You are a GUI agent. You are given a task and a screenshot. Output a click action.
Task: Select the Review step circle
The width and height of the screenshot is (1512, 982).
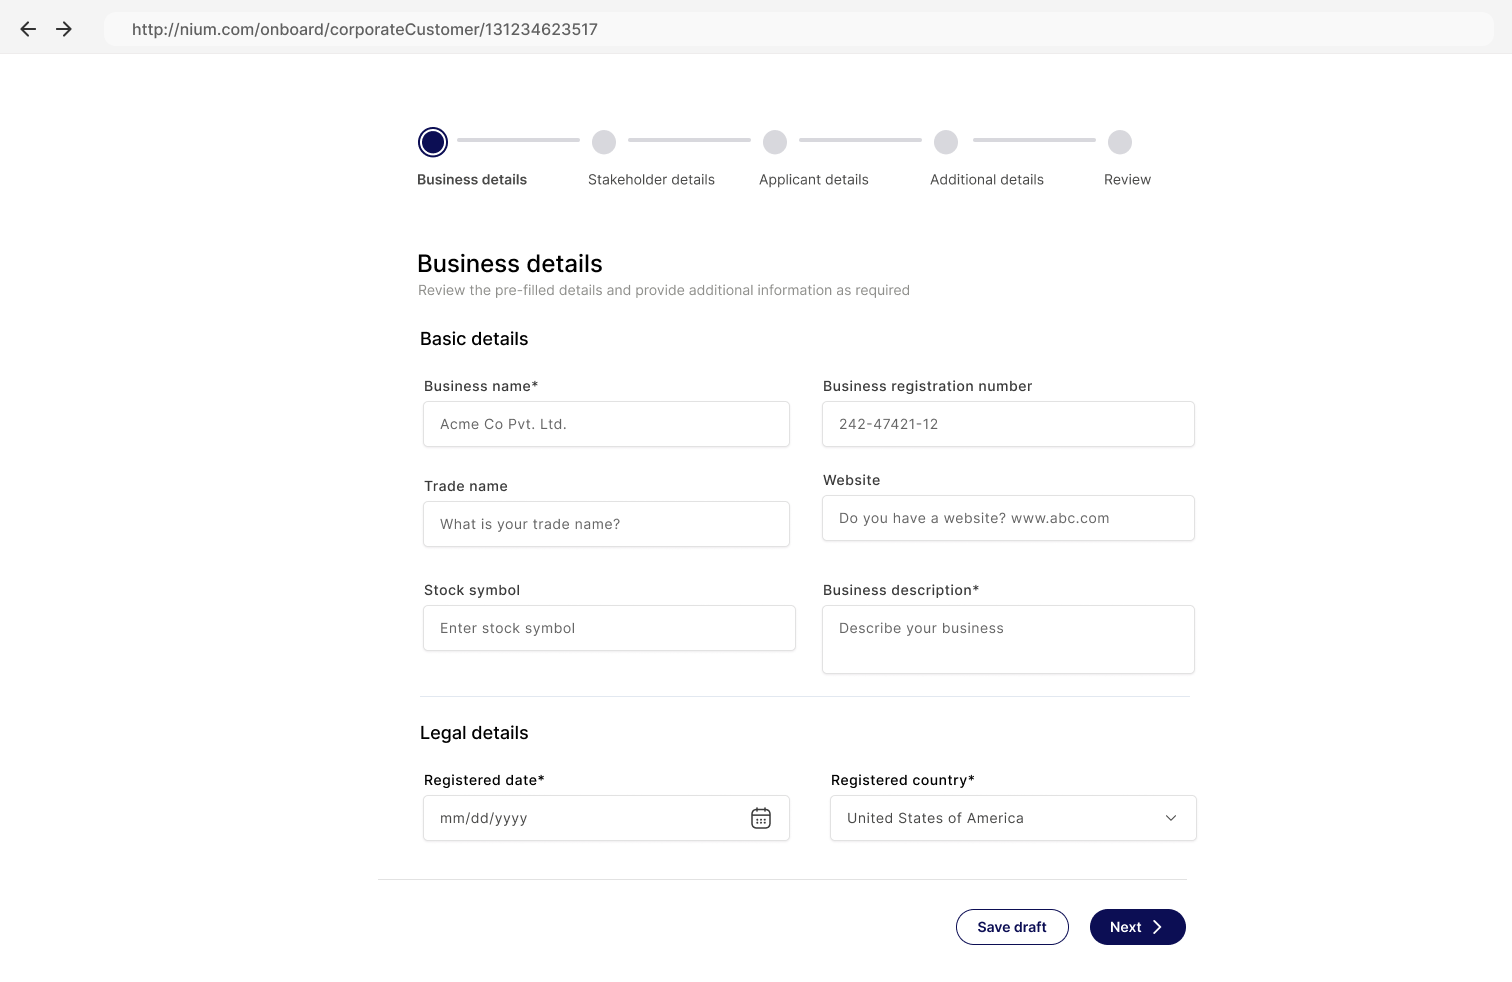point(1119,142)
